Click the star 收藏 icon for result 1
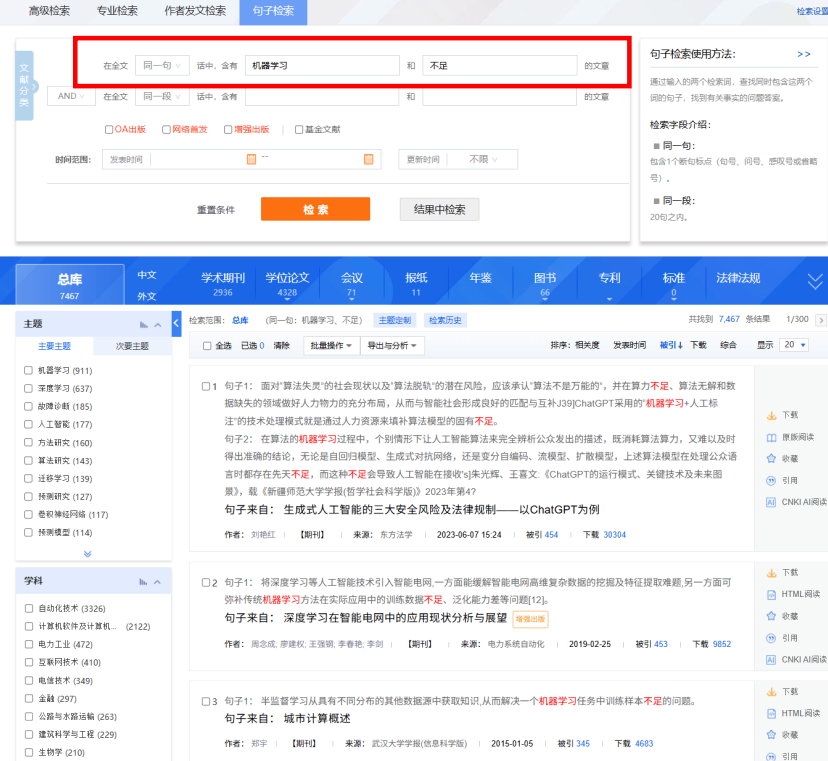 [x=771, y=458]
